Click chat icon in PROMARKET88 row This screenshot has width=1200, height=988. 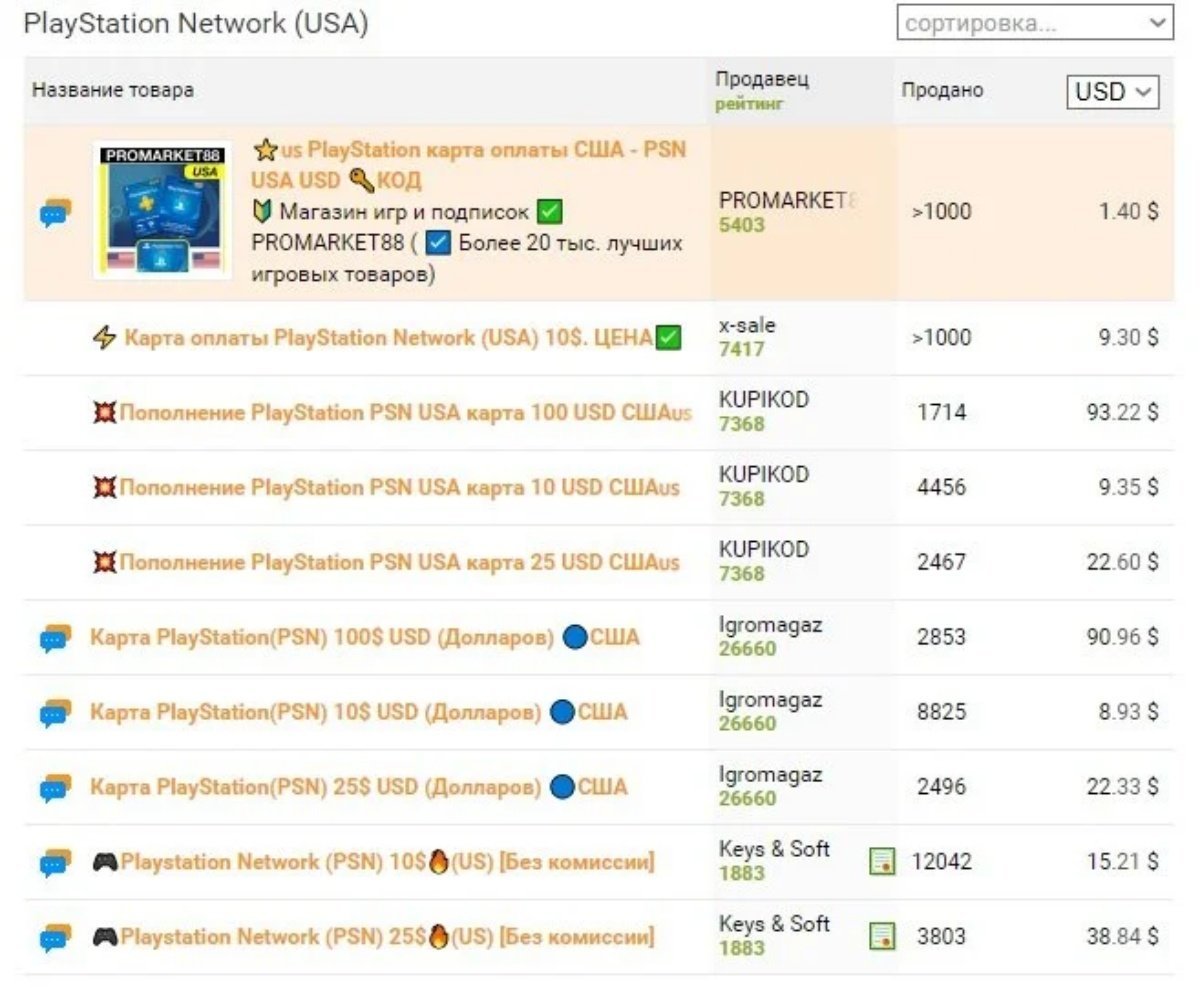[x=55, y=212]
